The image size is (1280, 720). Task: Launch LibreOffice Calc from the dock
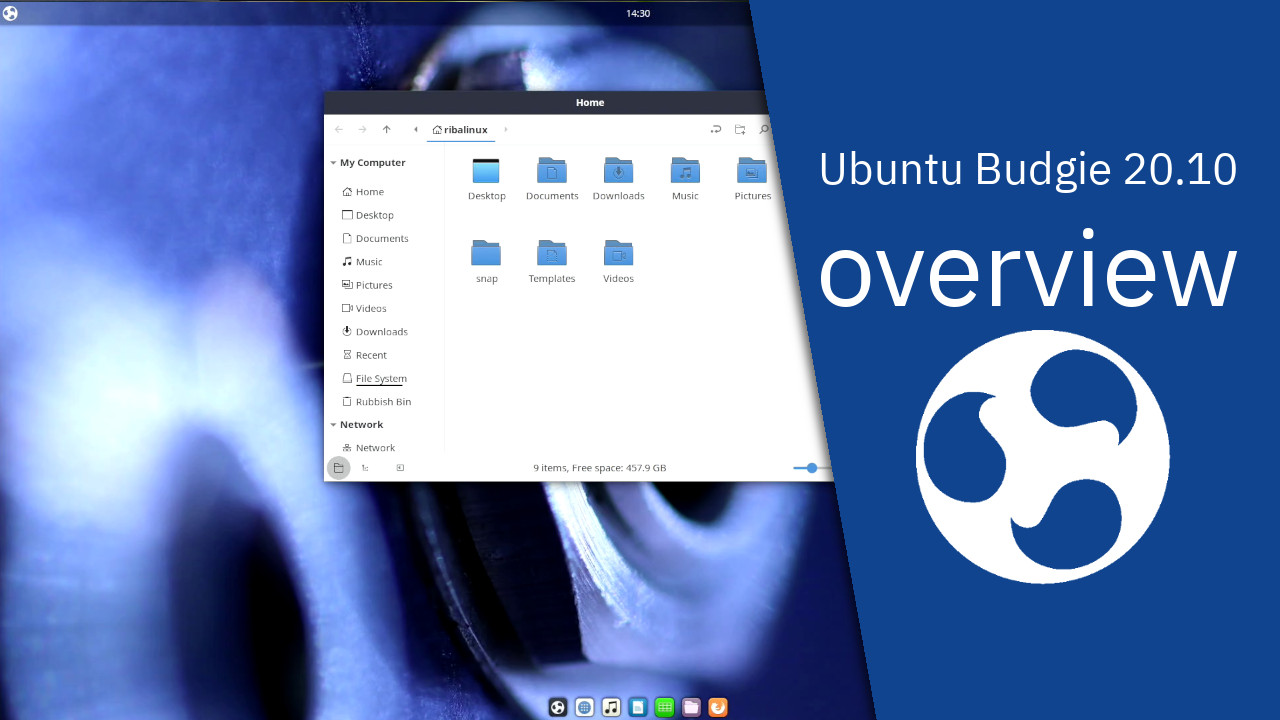coord(664,707)
